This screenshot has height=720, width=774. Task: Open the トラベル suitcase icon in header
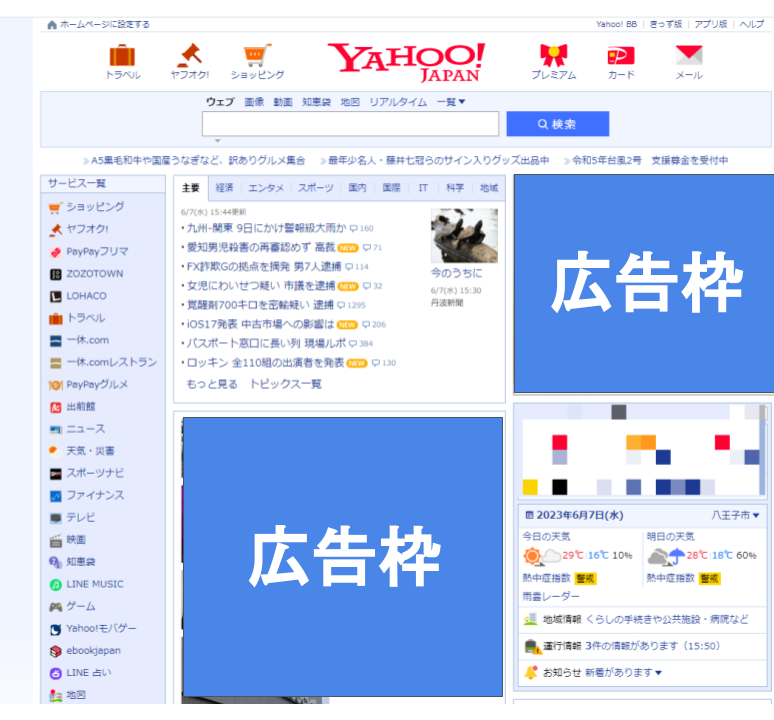pos(122,55)
